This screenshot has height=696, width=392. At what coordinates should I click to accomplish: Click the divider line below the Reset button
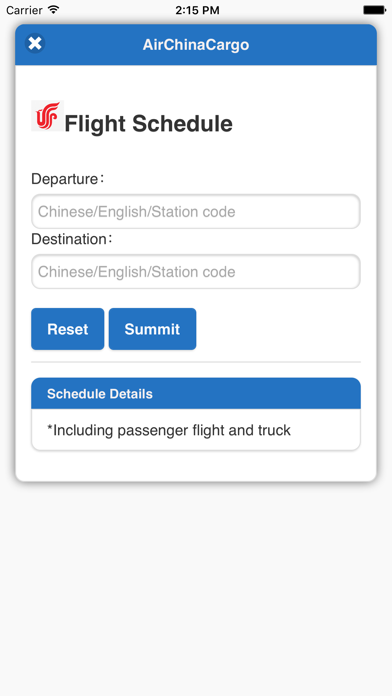[x=196, y=362]
